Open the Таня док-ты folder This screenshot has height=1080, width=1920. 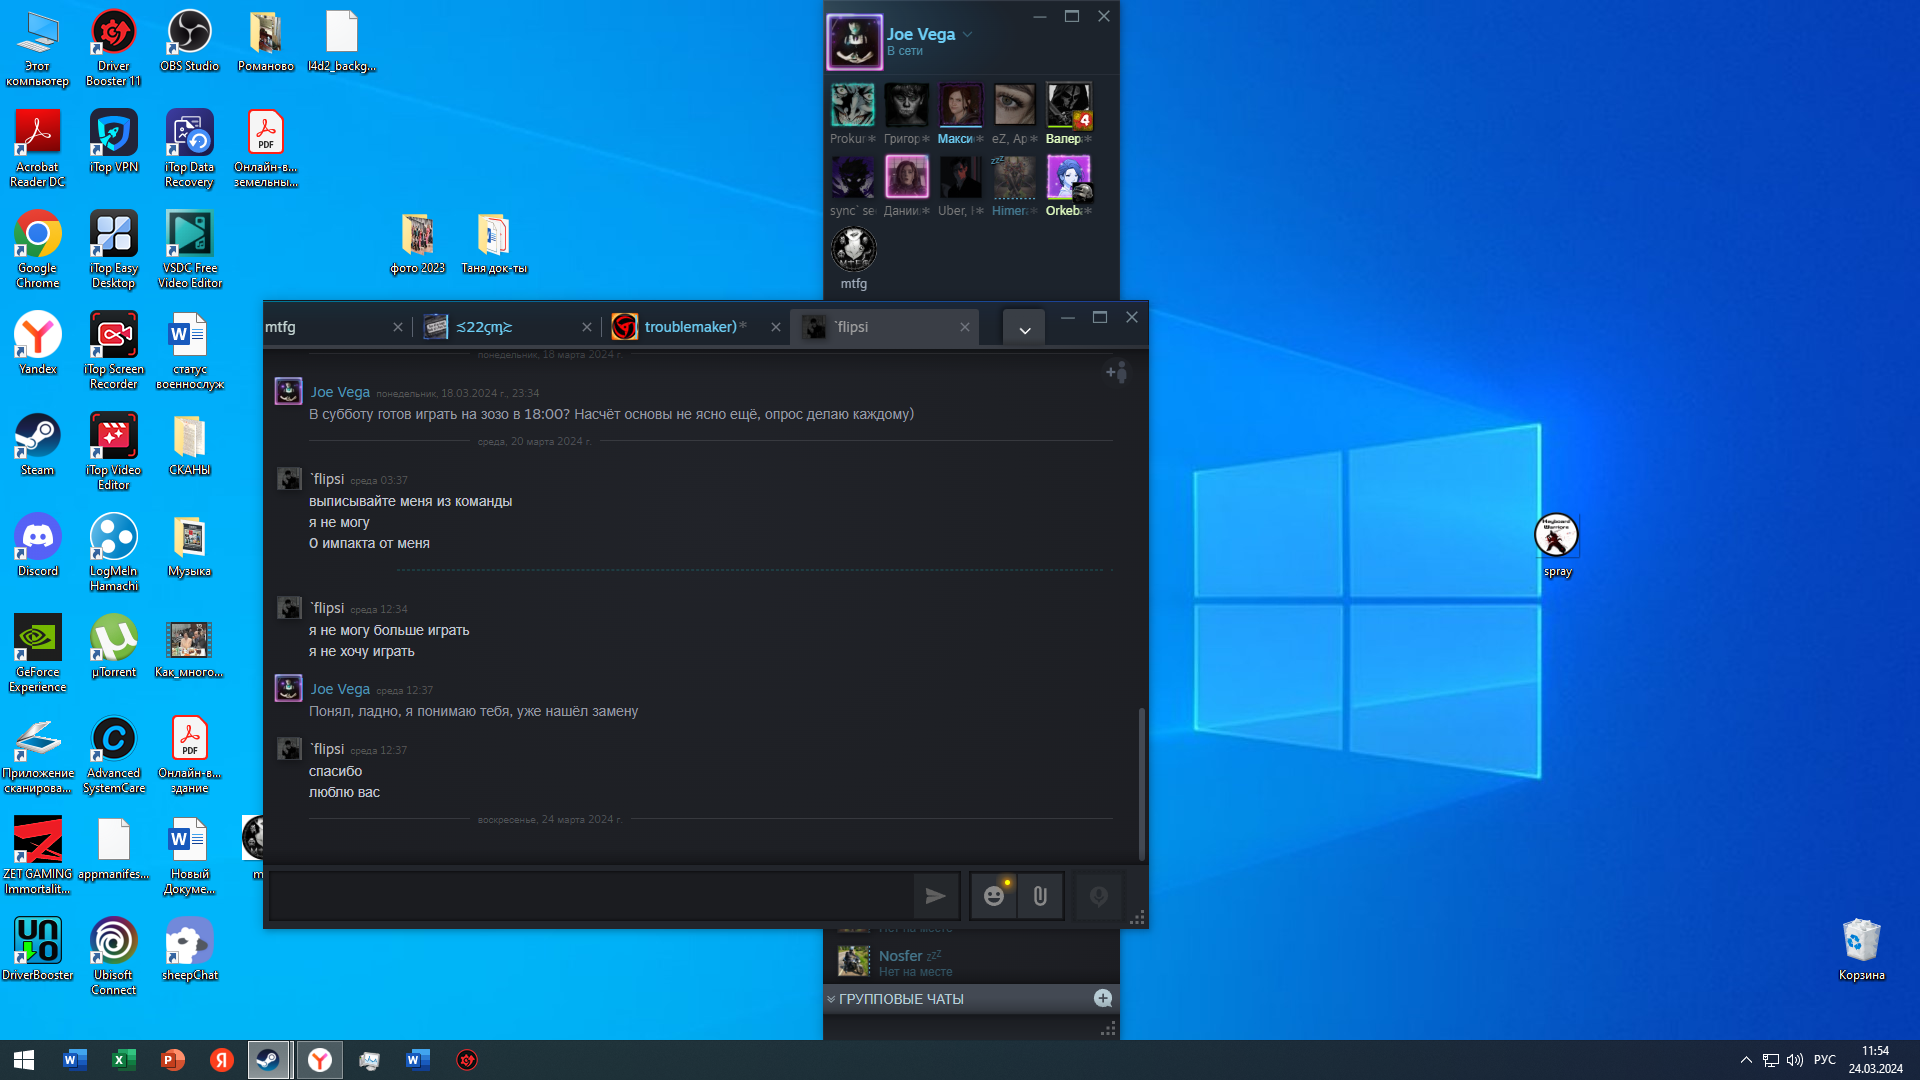[x=494, y=243]
